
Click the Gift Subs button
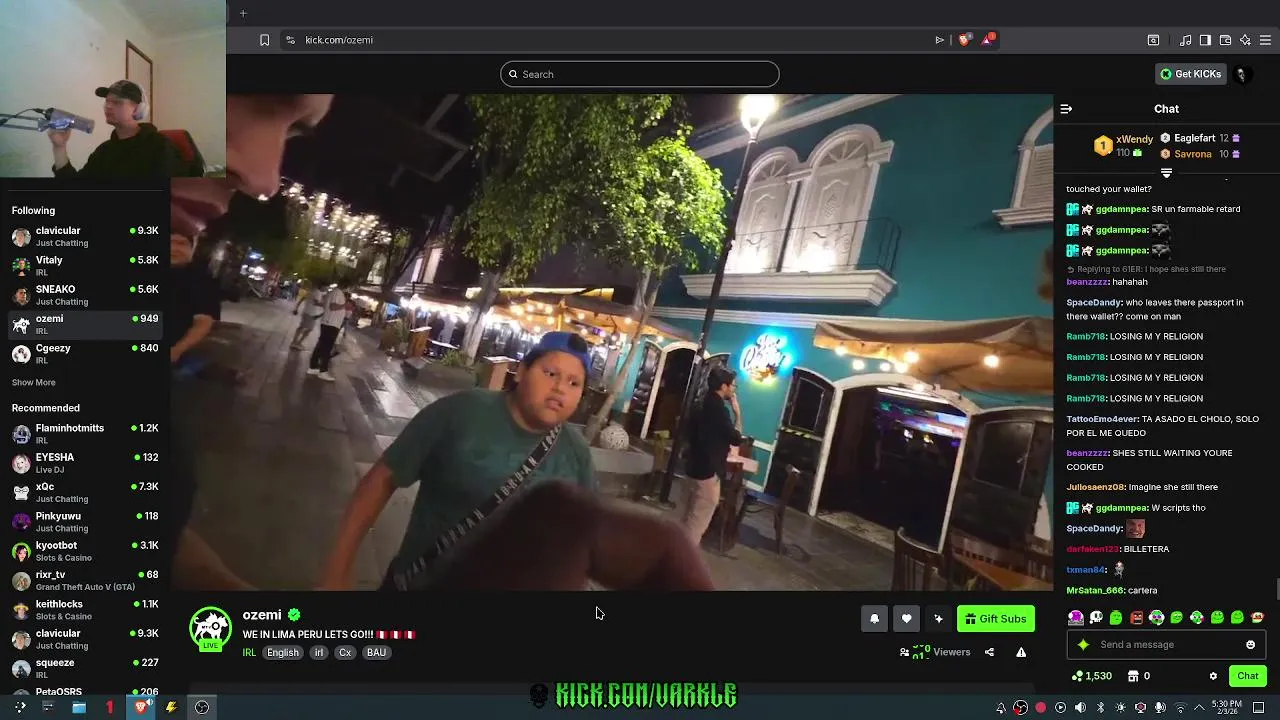click(x=995, y=619)
